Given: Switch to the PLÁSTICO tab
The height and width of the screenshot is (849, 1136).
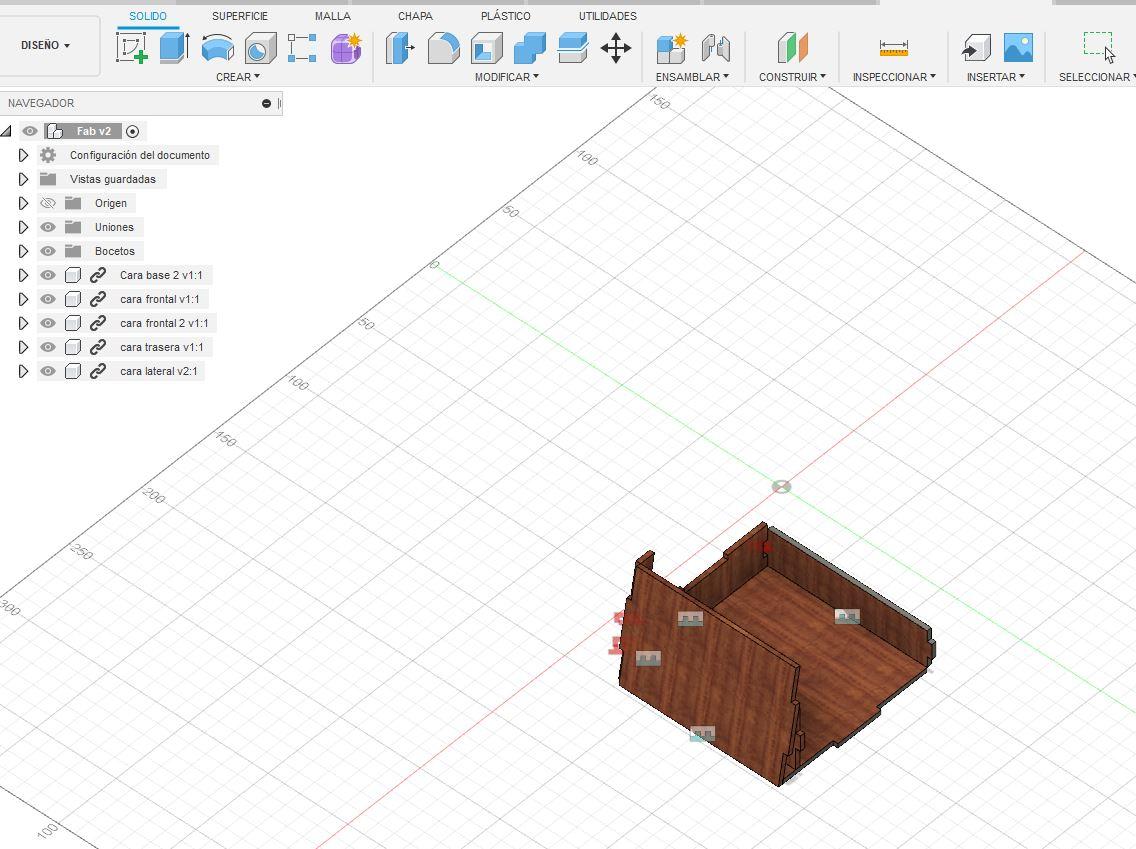Looking at the screenshot, I should click(506, 16).
